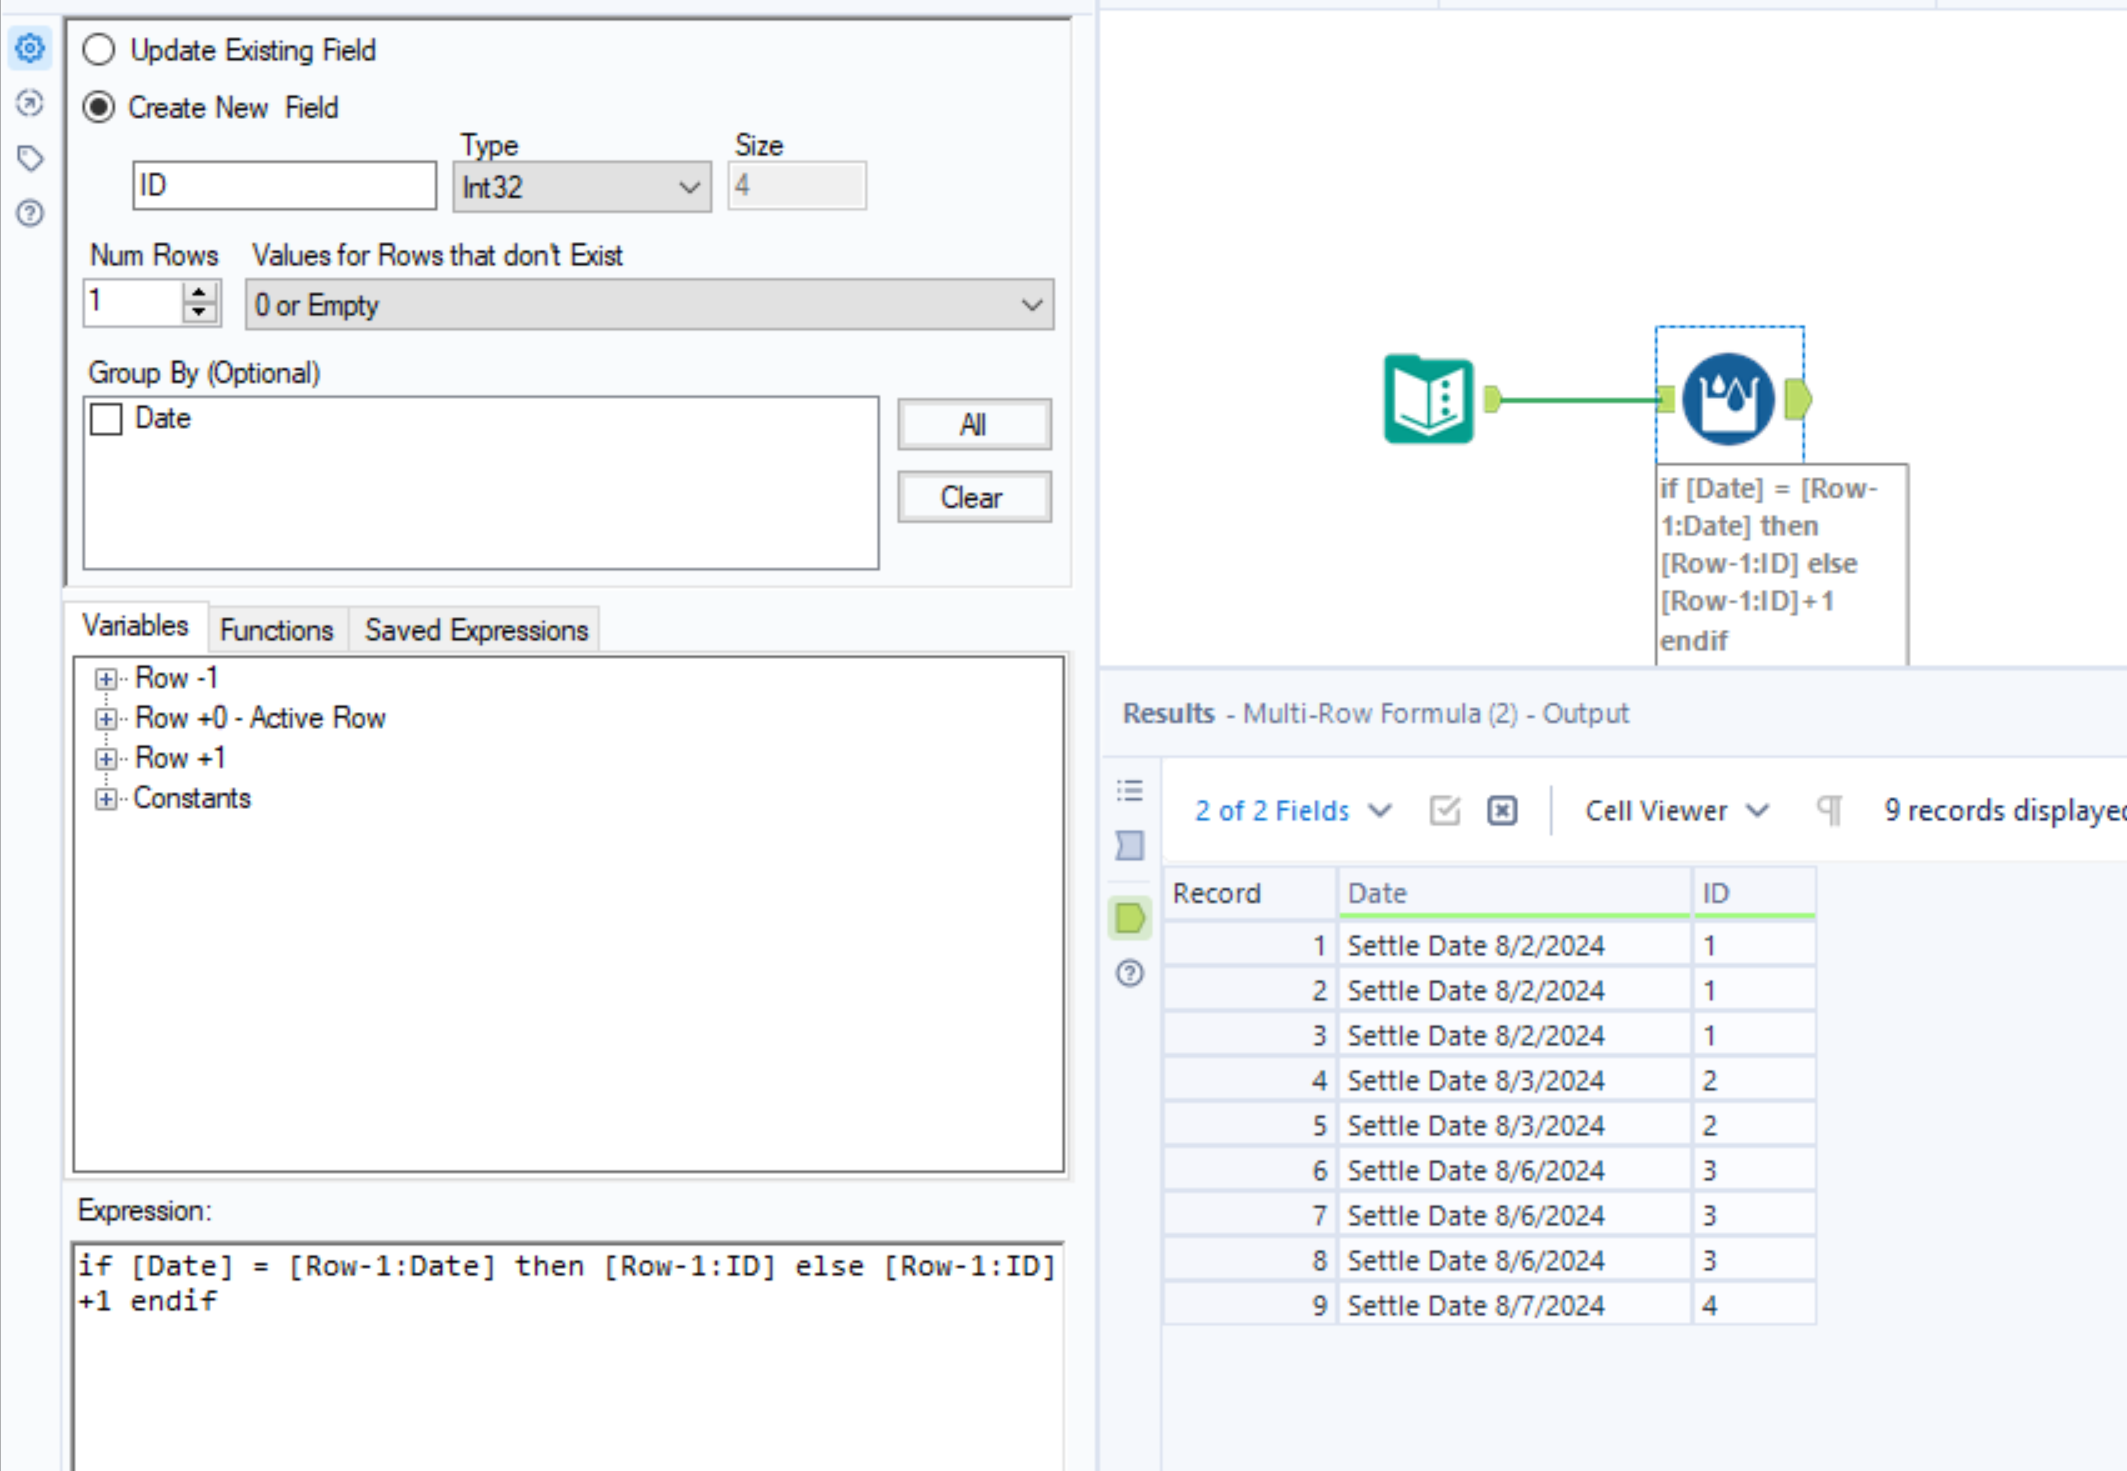The image size is (2127, 1471).
Task: Open the Type dropdown showing Int32
Action: coord(688,187)
